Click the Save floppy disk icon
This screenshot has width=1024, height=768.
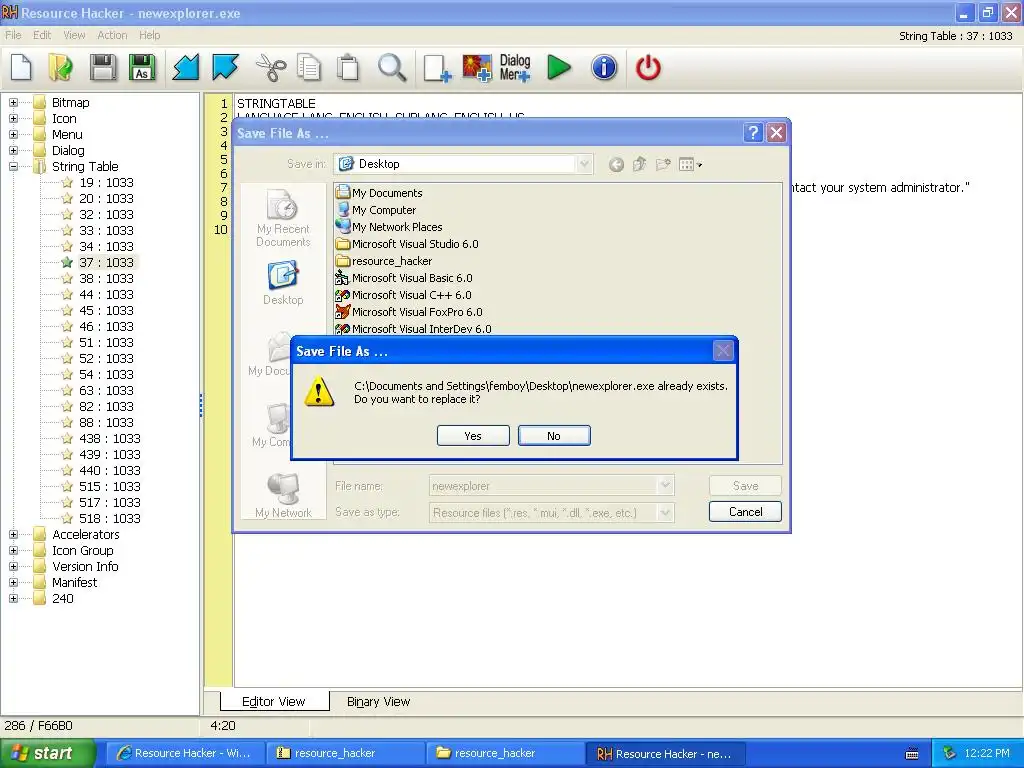(103, 68)
